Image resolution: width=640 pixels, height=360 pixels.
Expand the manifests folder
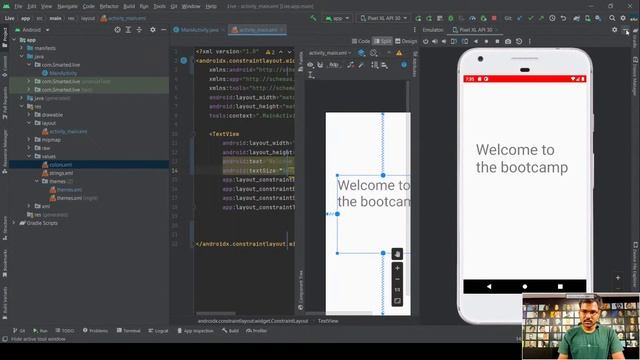coord(22,48)
